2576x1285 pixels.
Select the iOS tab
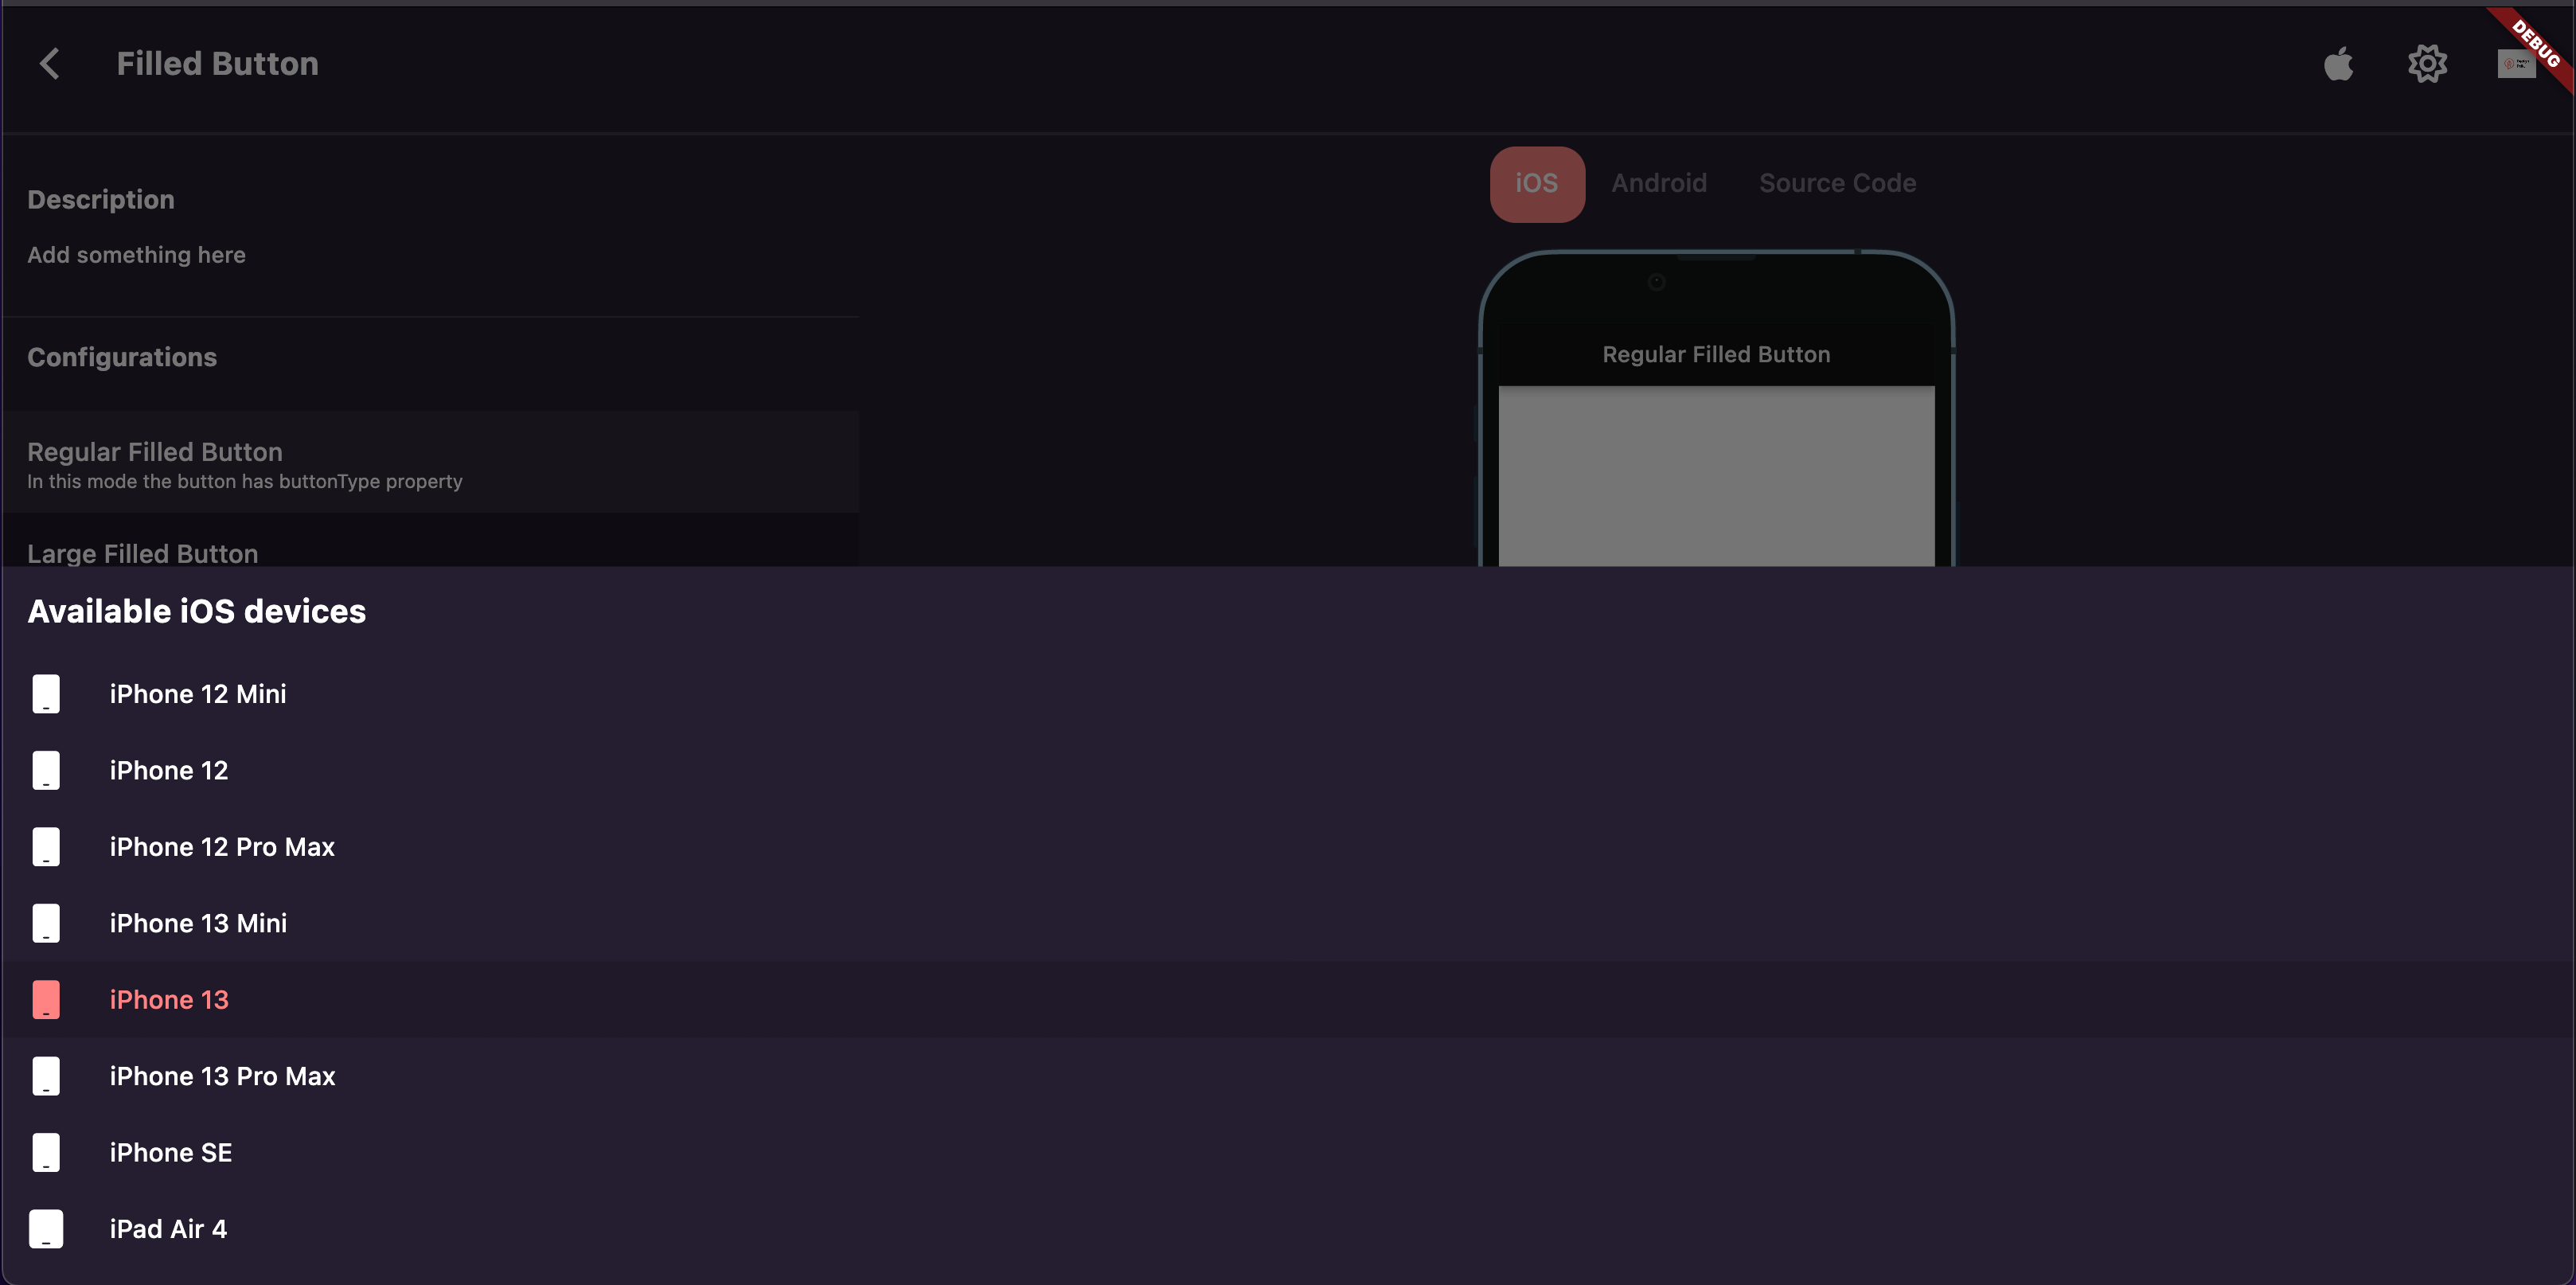click(1537, 183)
